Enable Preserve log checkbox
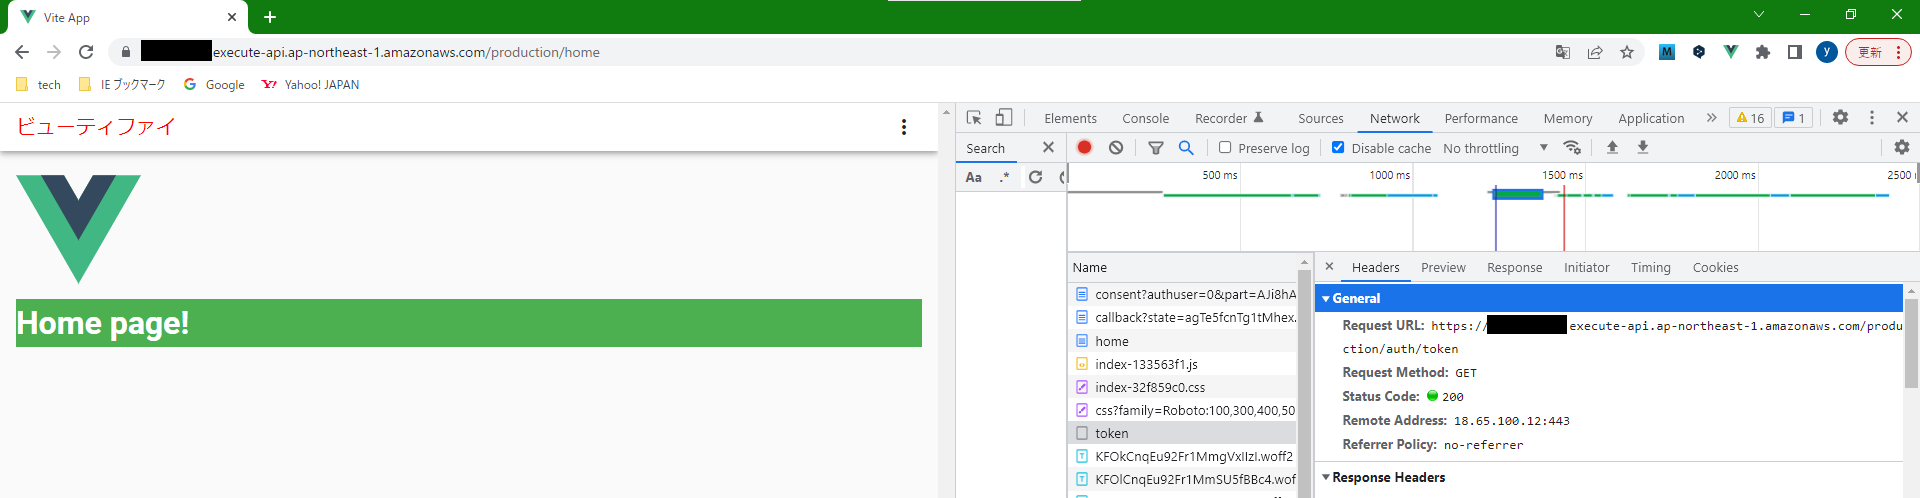The width and height of the screenshot is (1920, 498). coord(1225,147)
